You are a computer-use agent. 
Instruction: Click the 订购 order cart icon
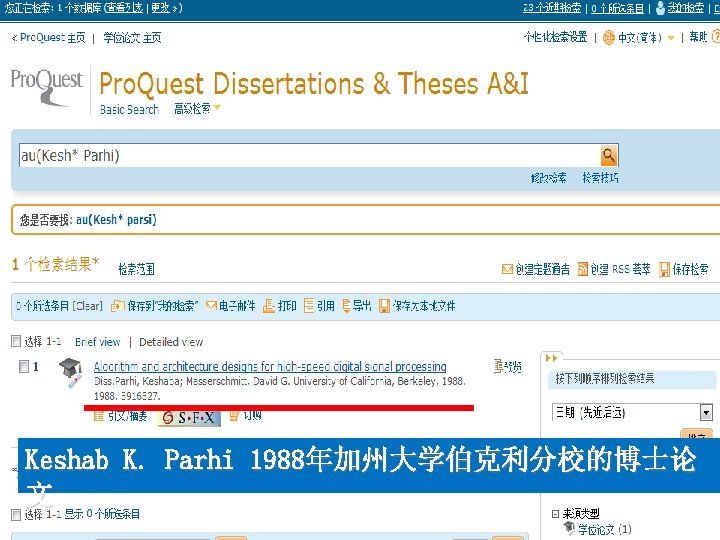(x=234, y=416)
